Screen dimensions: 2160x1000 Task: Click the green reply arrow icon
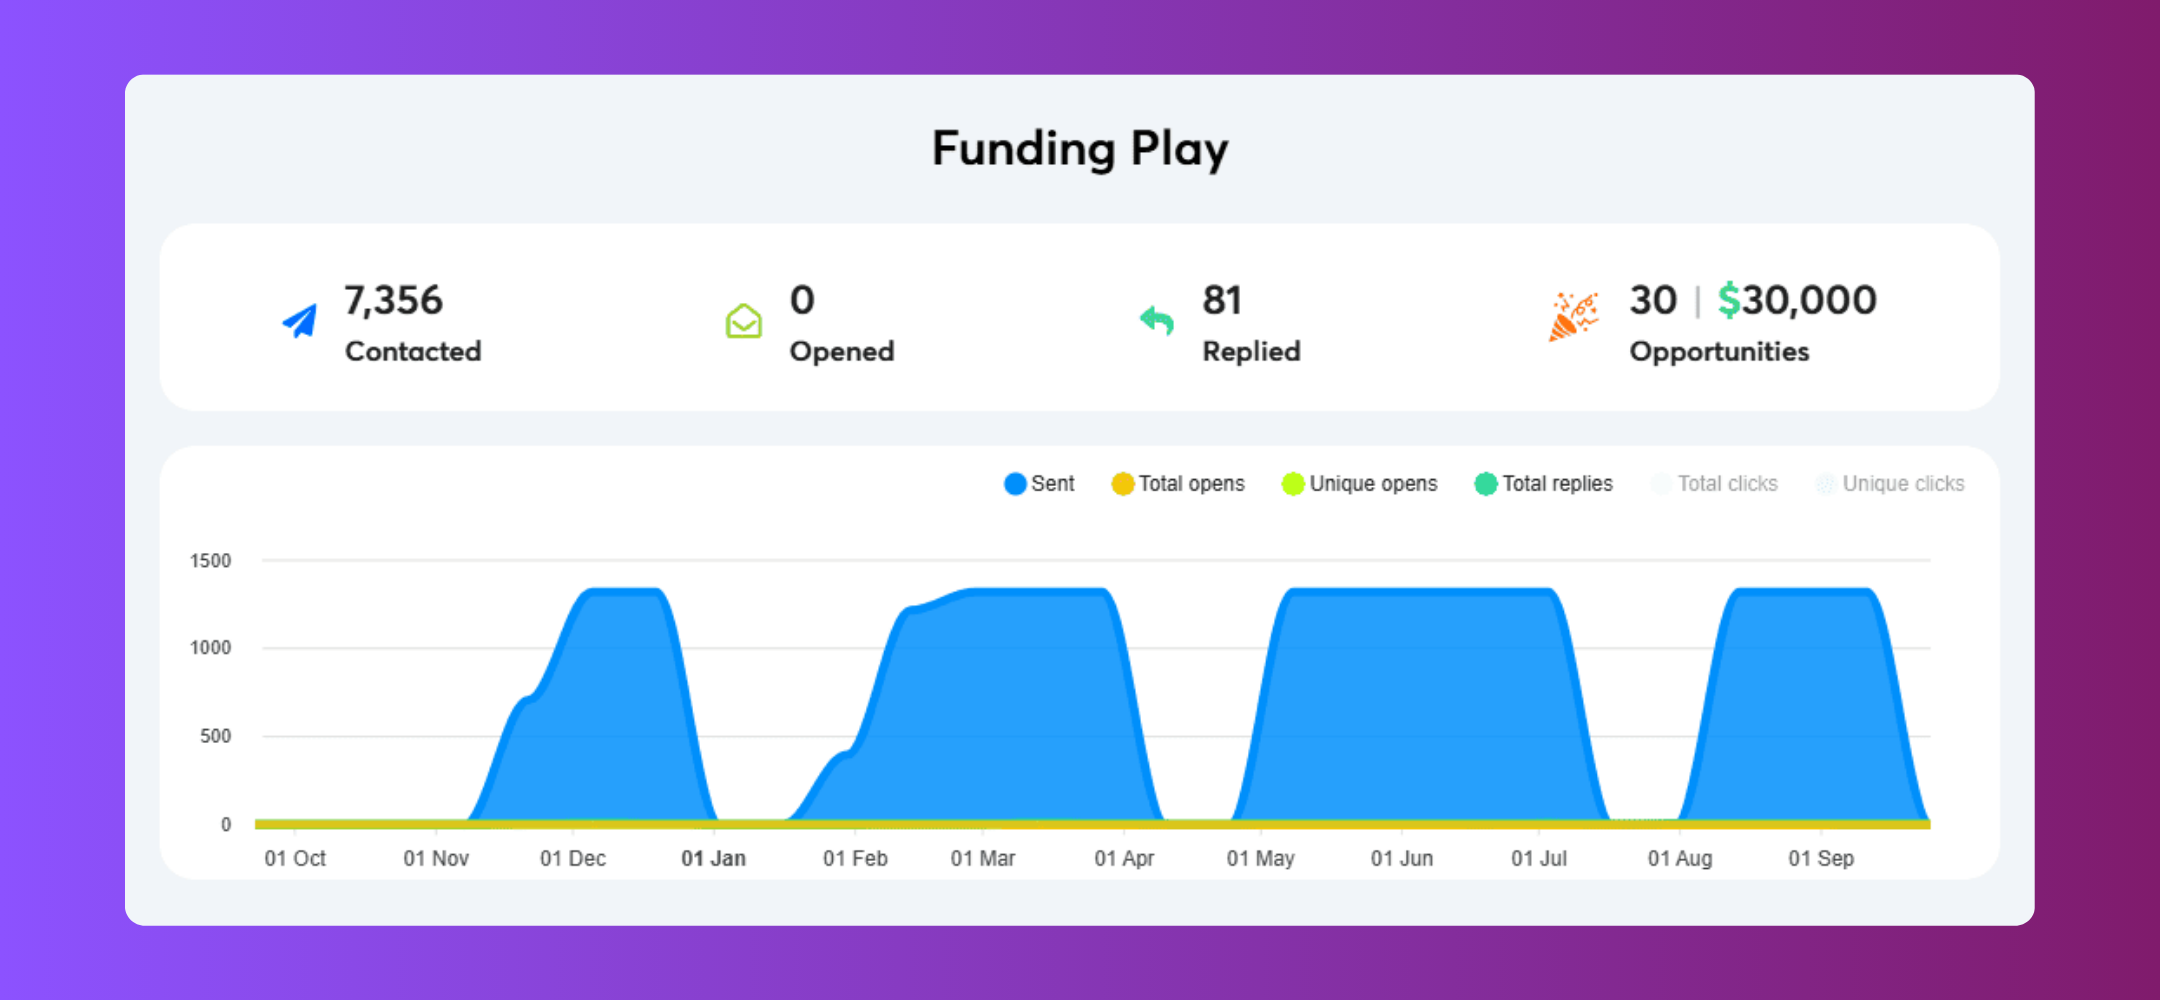1157,320
